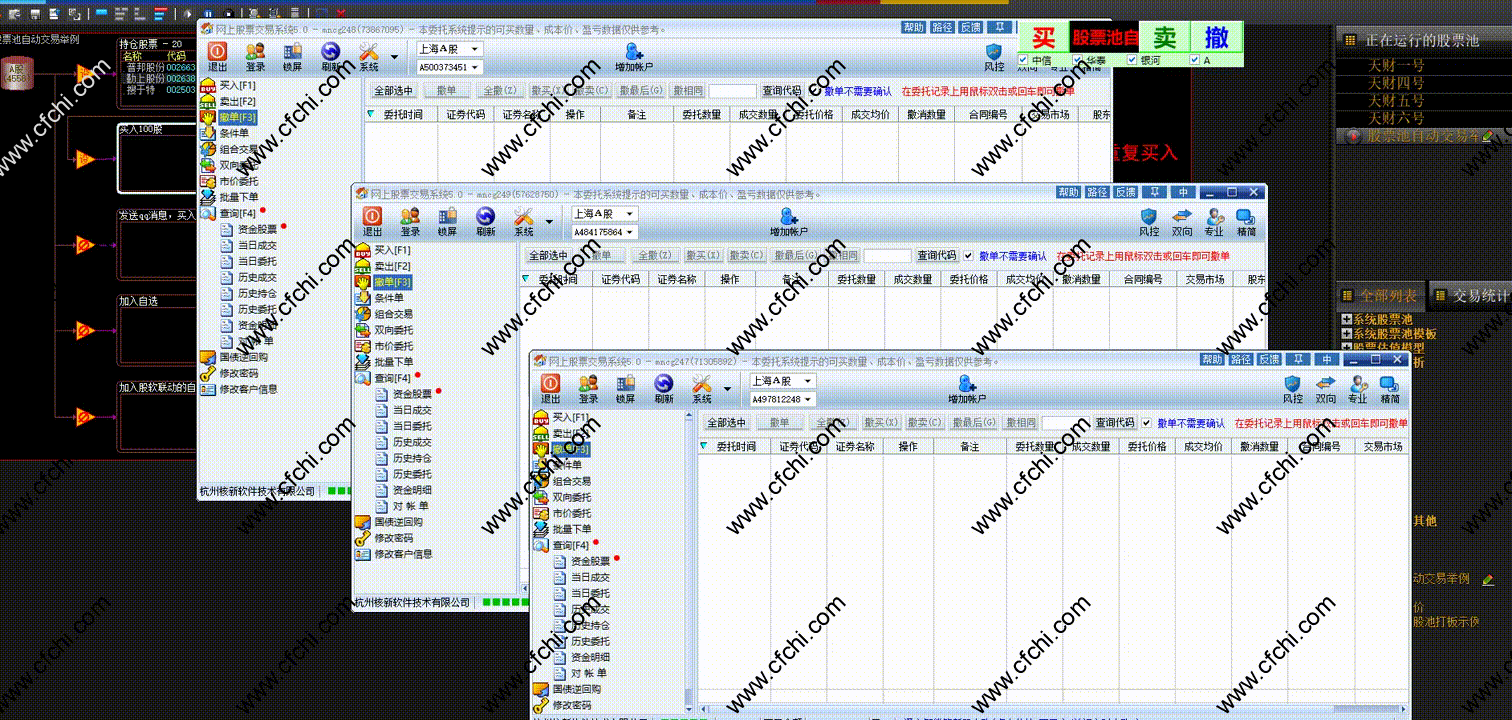
Task: Click 查询代码 button in mncg247 window
Action: coord(1114,423)
